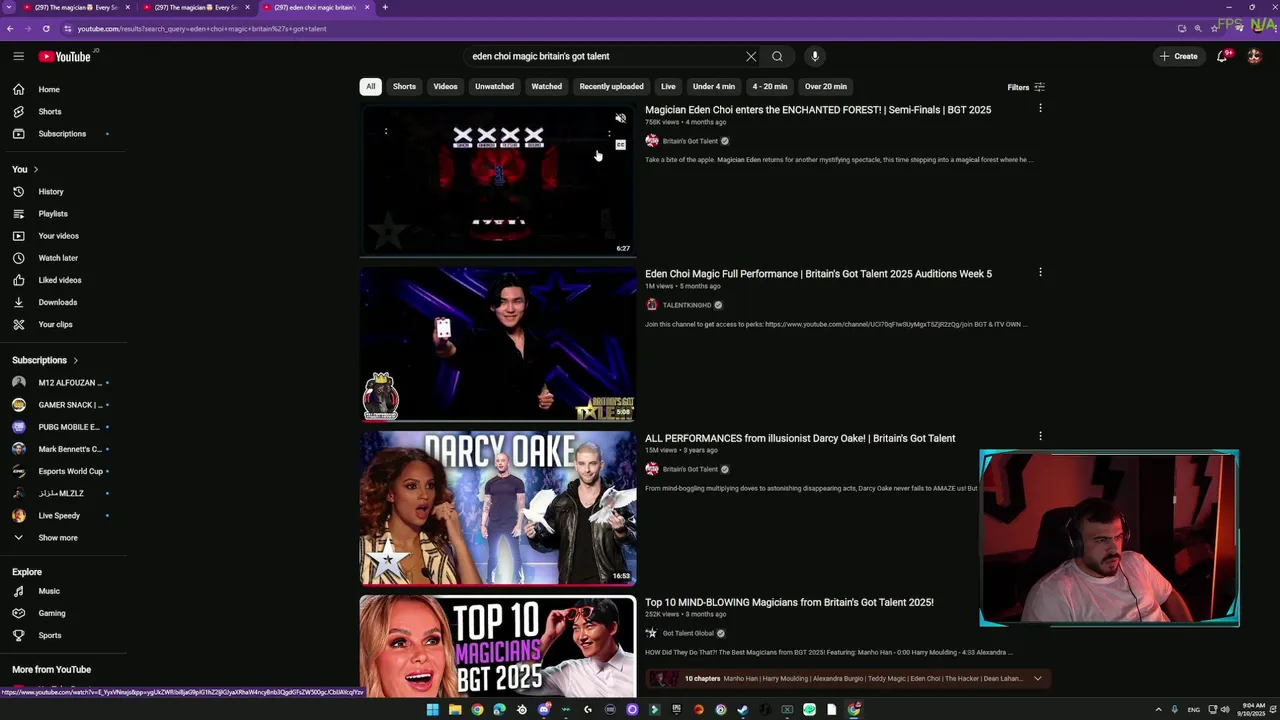Clear the search box with the X
1280x720 pixels.
click(x=751, y=56)
